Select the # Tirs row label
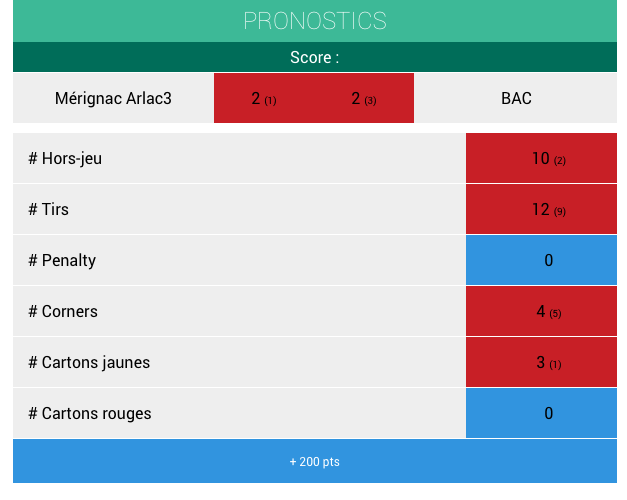 (x=48, y=210)
